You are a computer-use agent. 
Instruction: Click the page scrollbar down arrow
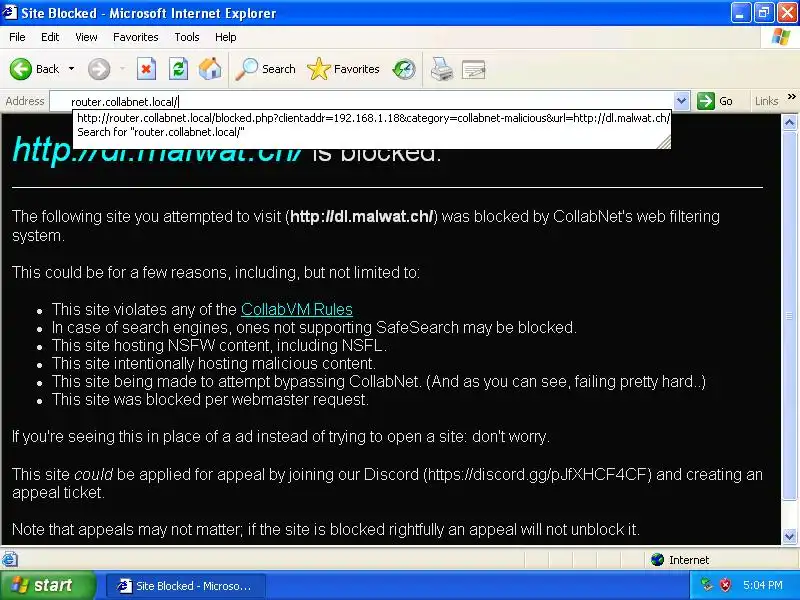tap(789, 536)
